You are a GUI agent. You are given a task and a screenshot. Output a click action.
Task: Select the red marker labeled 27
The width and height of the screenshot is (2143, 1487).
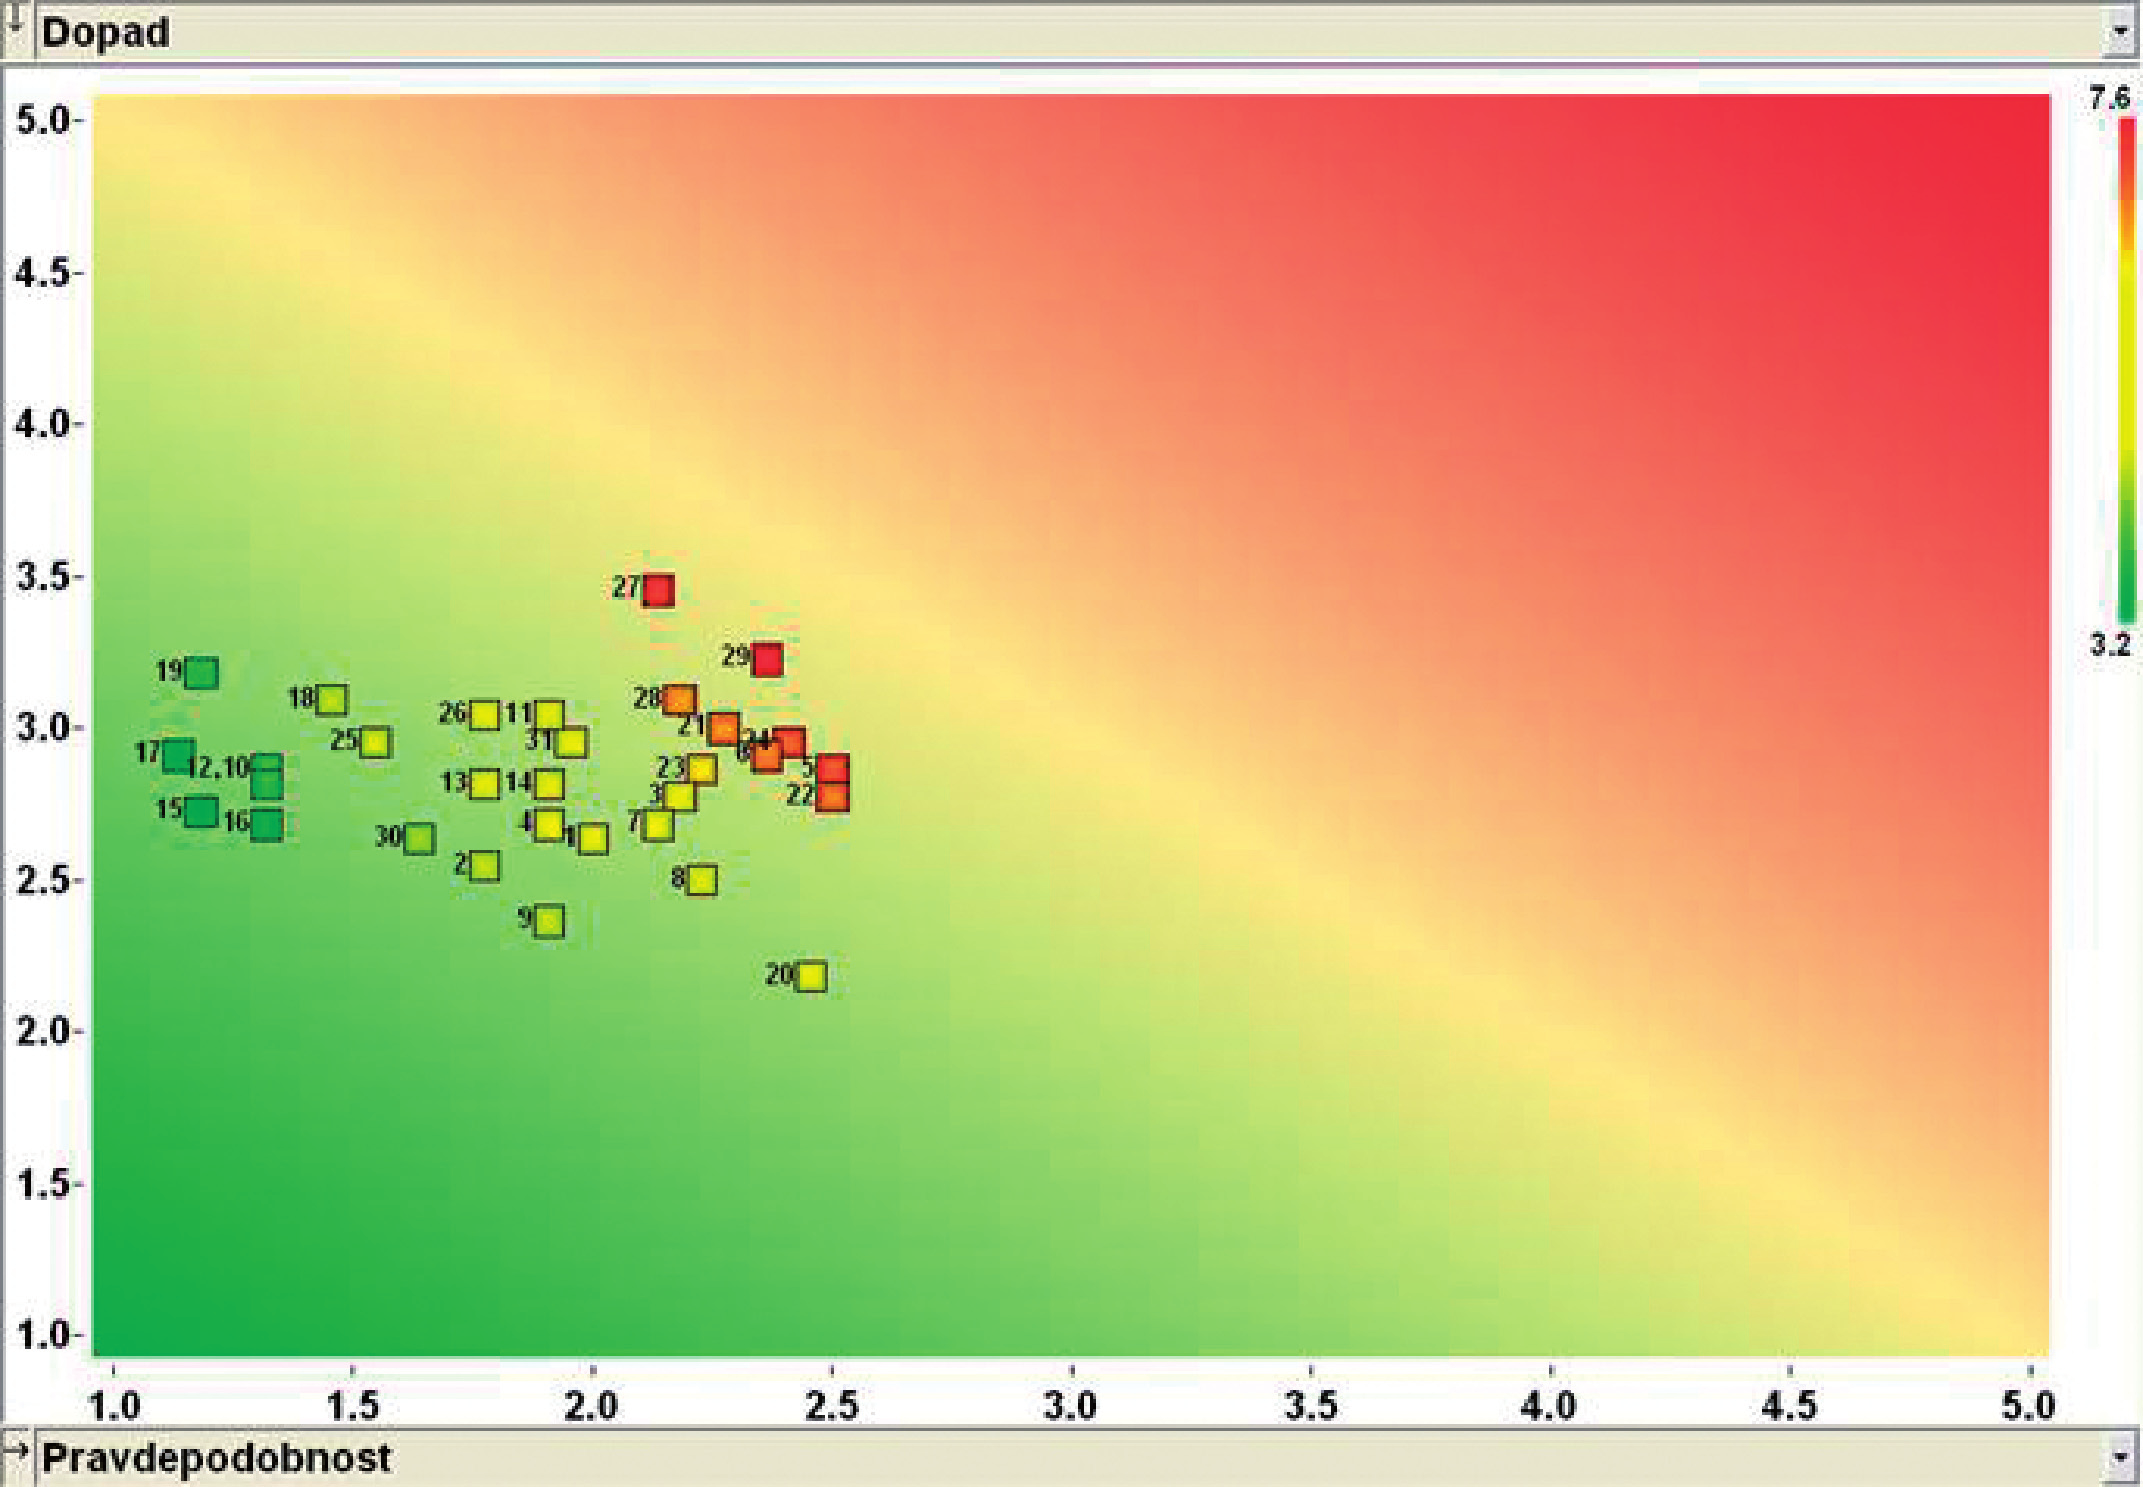point(658,591)
